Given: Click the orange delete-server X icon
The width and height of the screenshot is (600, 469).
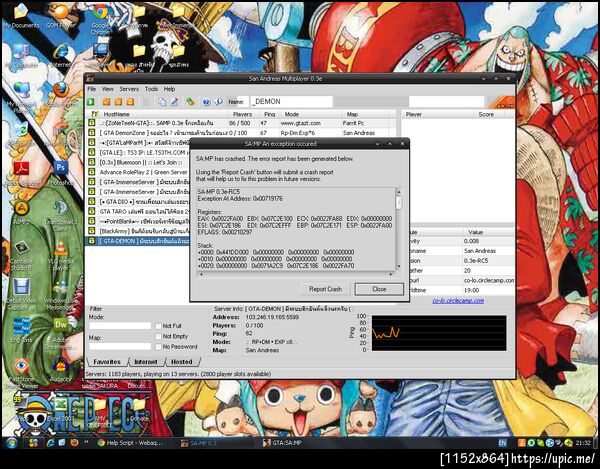Looking at the screenshot, I should point(119,102).
